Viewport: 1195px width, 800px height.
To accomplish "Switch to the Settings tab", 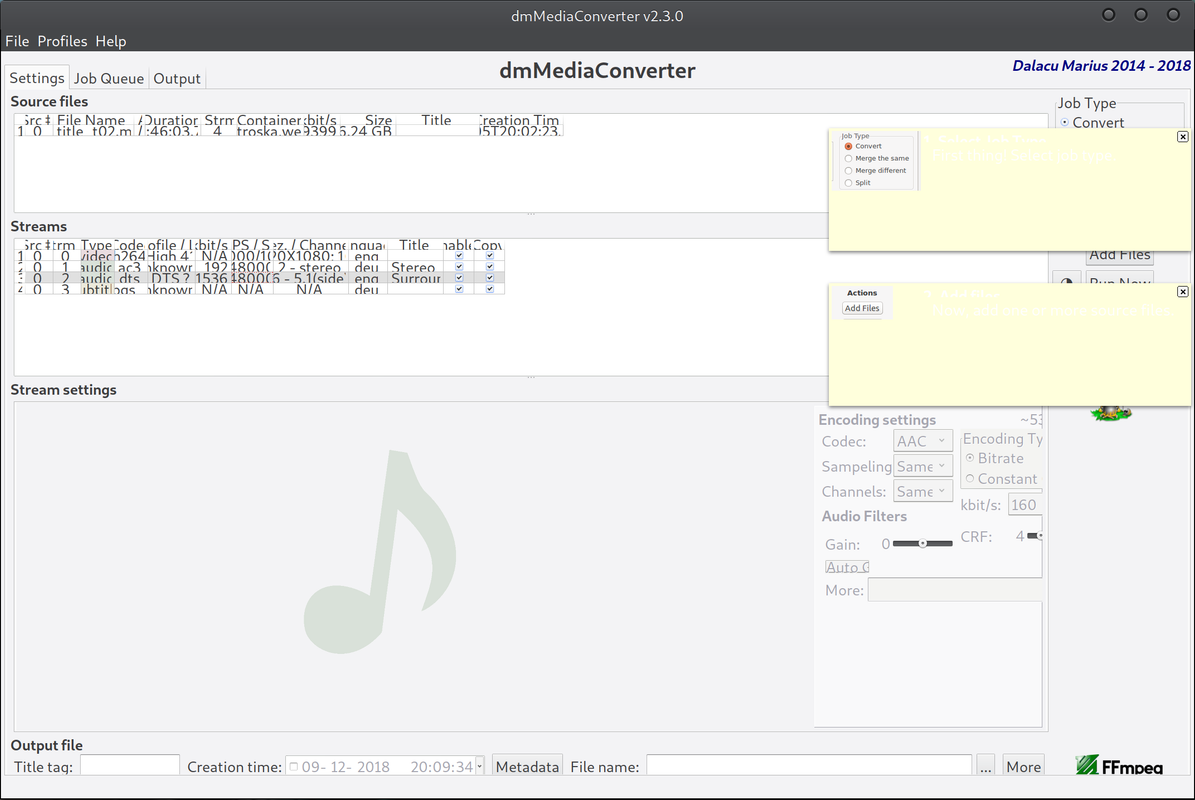I will tap(37, 78).
